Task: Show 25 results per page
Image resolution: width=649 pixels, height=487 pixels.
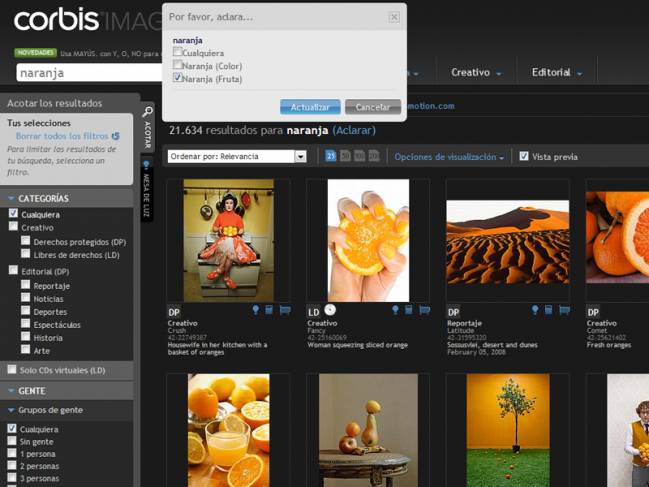Action: pyautogui.click(x=330, y=156)
